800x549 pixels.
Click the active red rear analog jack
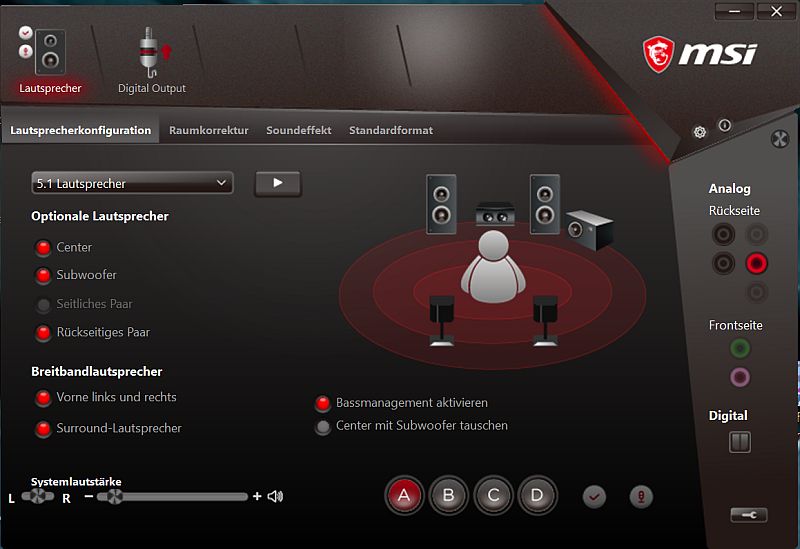click(756, 263)
